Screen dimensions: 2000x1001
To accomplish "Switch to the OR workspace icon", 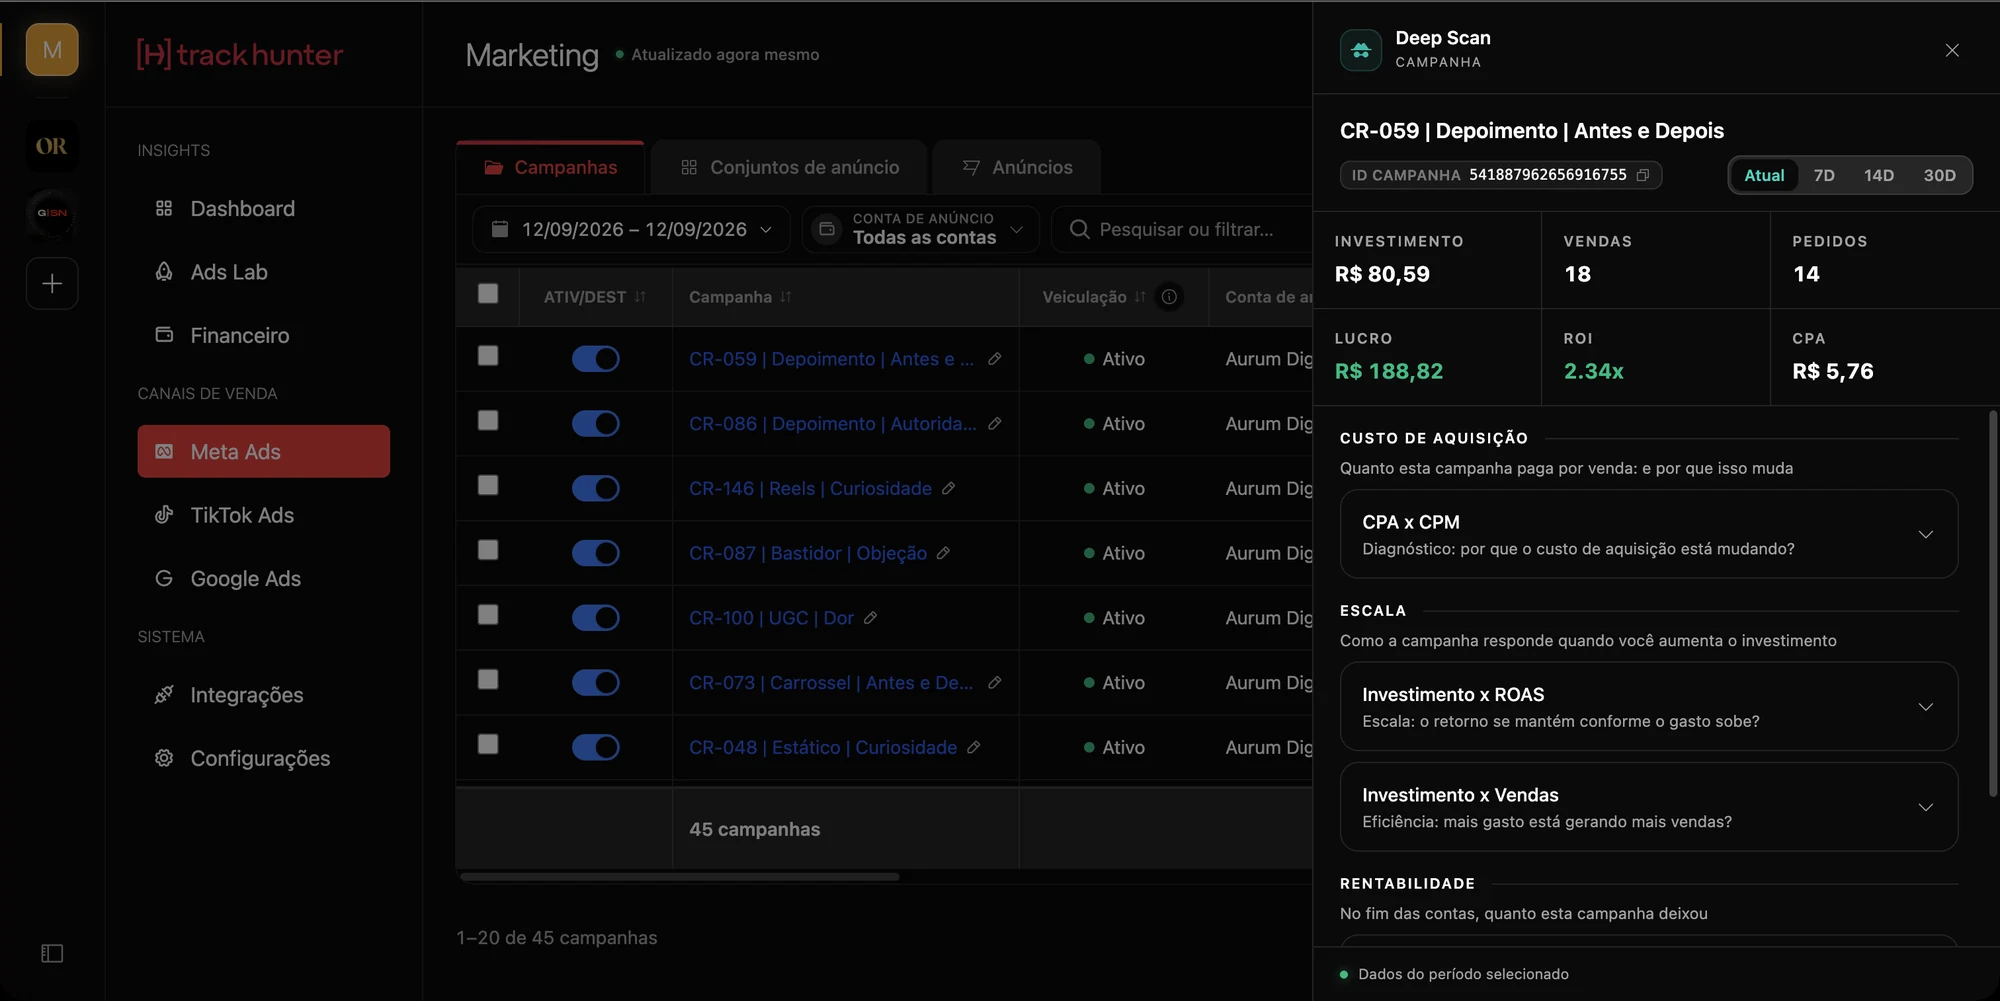I will [x=52, y=146].
